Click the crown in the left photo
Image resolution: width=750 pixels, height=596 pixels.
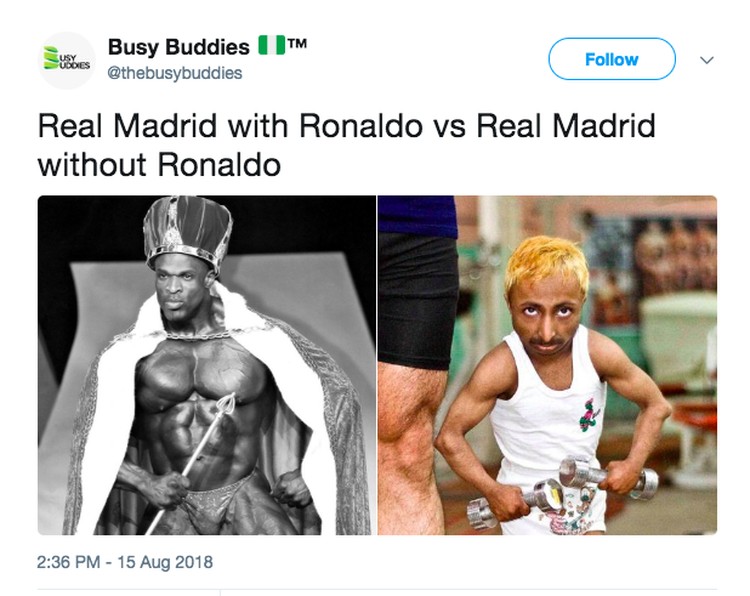coord(188,234)
